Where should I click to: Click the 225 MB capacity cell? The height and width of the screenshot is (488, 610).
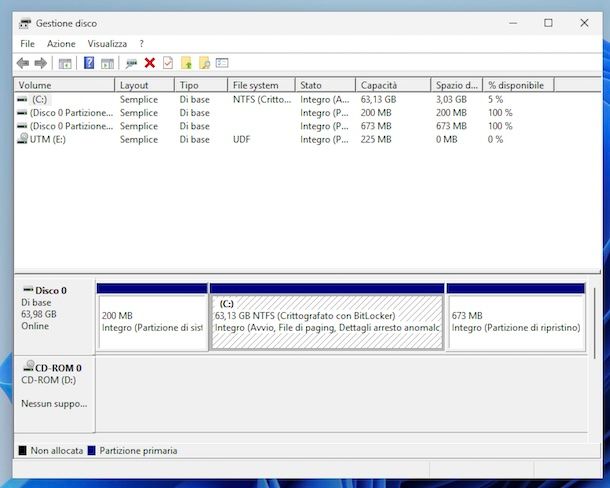pos(376,139)
